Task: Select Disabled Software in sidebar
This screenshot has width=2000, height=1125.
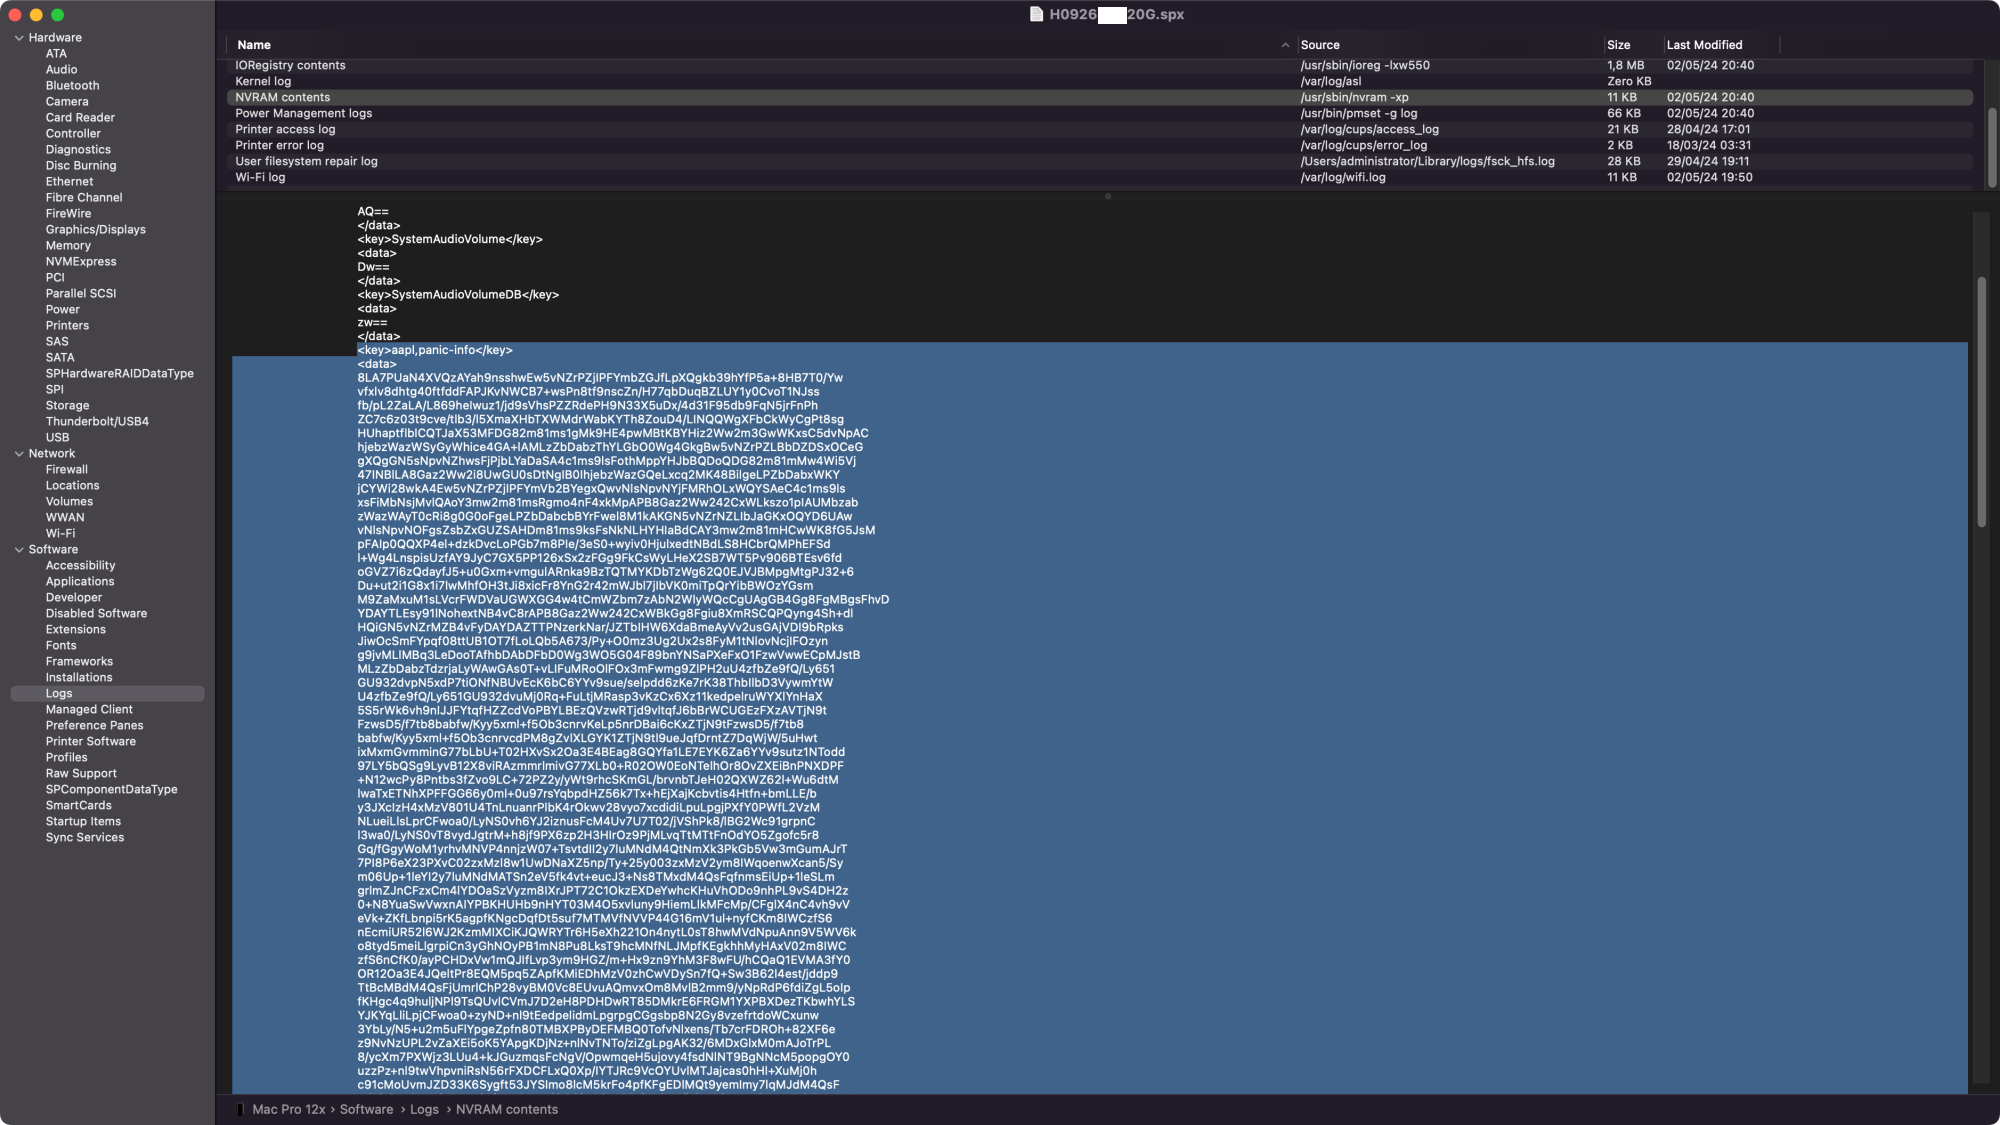Action: [96, 614]
